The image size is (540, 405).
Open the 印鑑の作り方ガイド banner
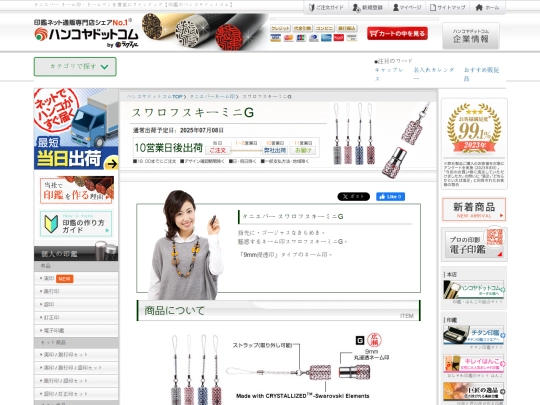click(x=76, y=224)
